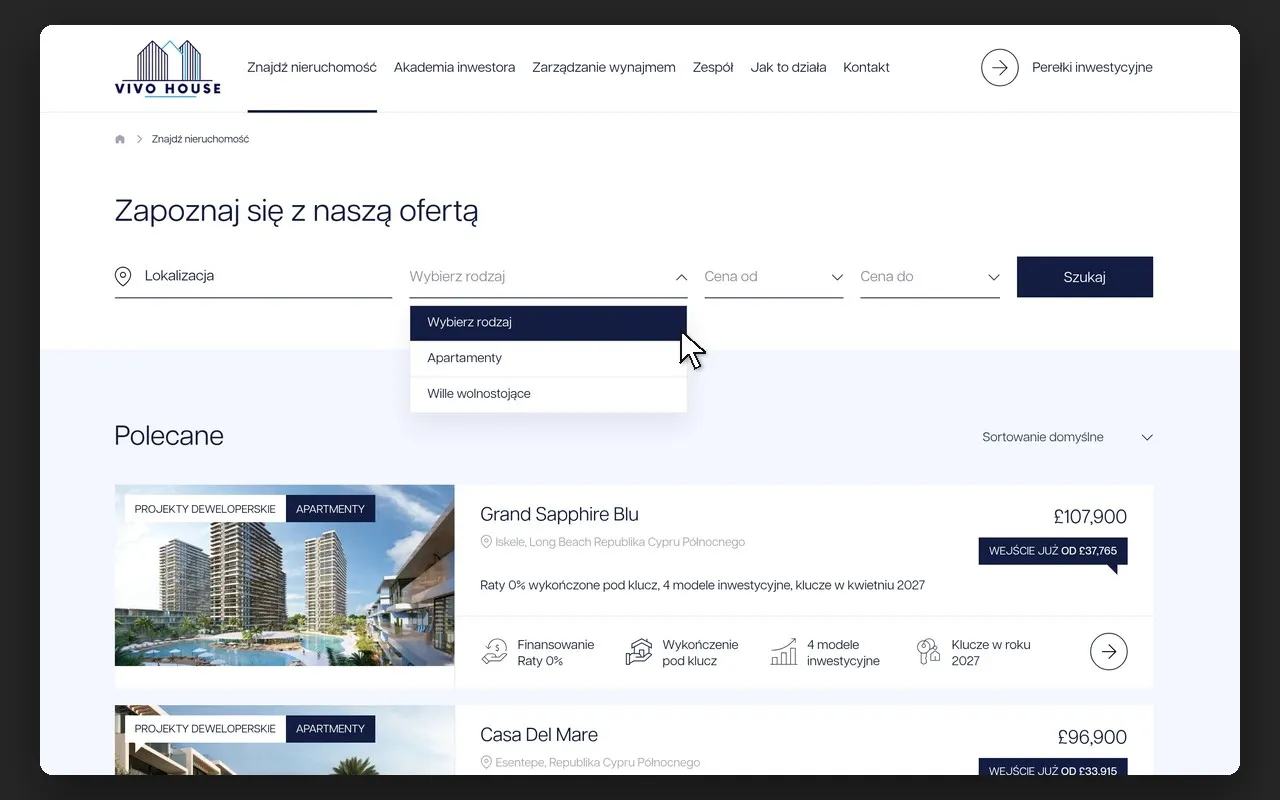Open the Grand Sapphire Blu listing title

tap(559, 515)
